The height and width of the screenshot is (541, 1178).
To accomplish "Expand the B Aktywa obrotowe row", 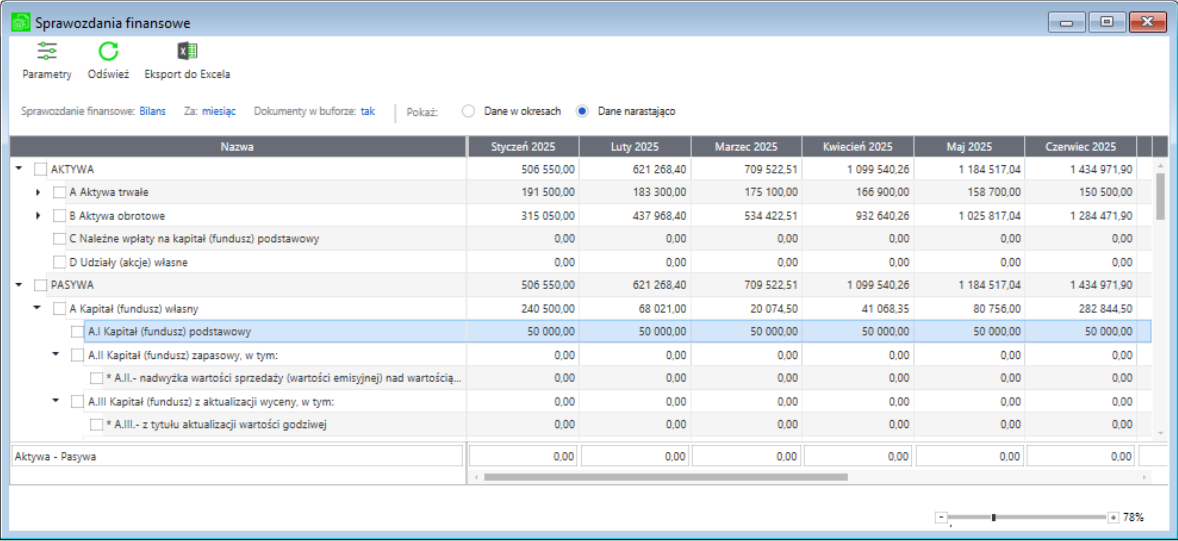I will pyautogui.click(x=38, y=215).
